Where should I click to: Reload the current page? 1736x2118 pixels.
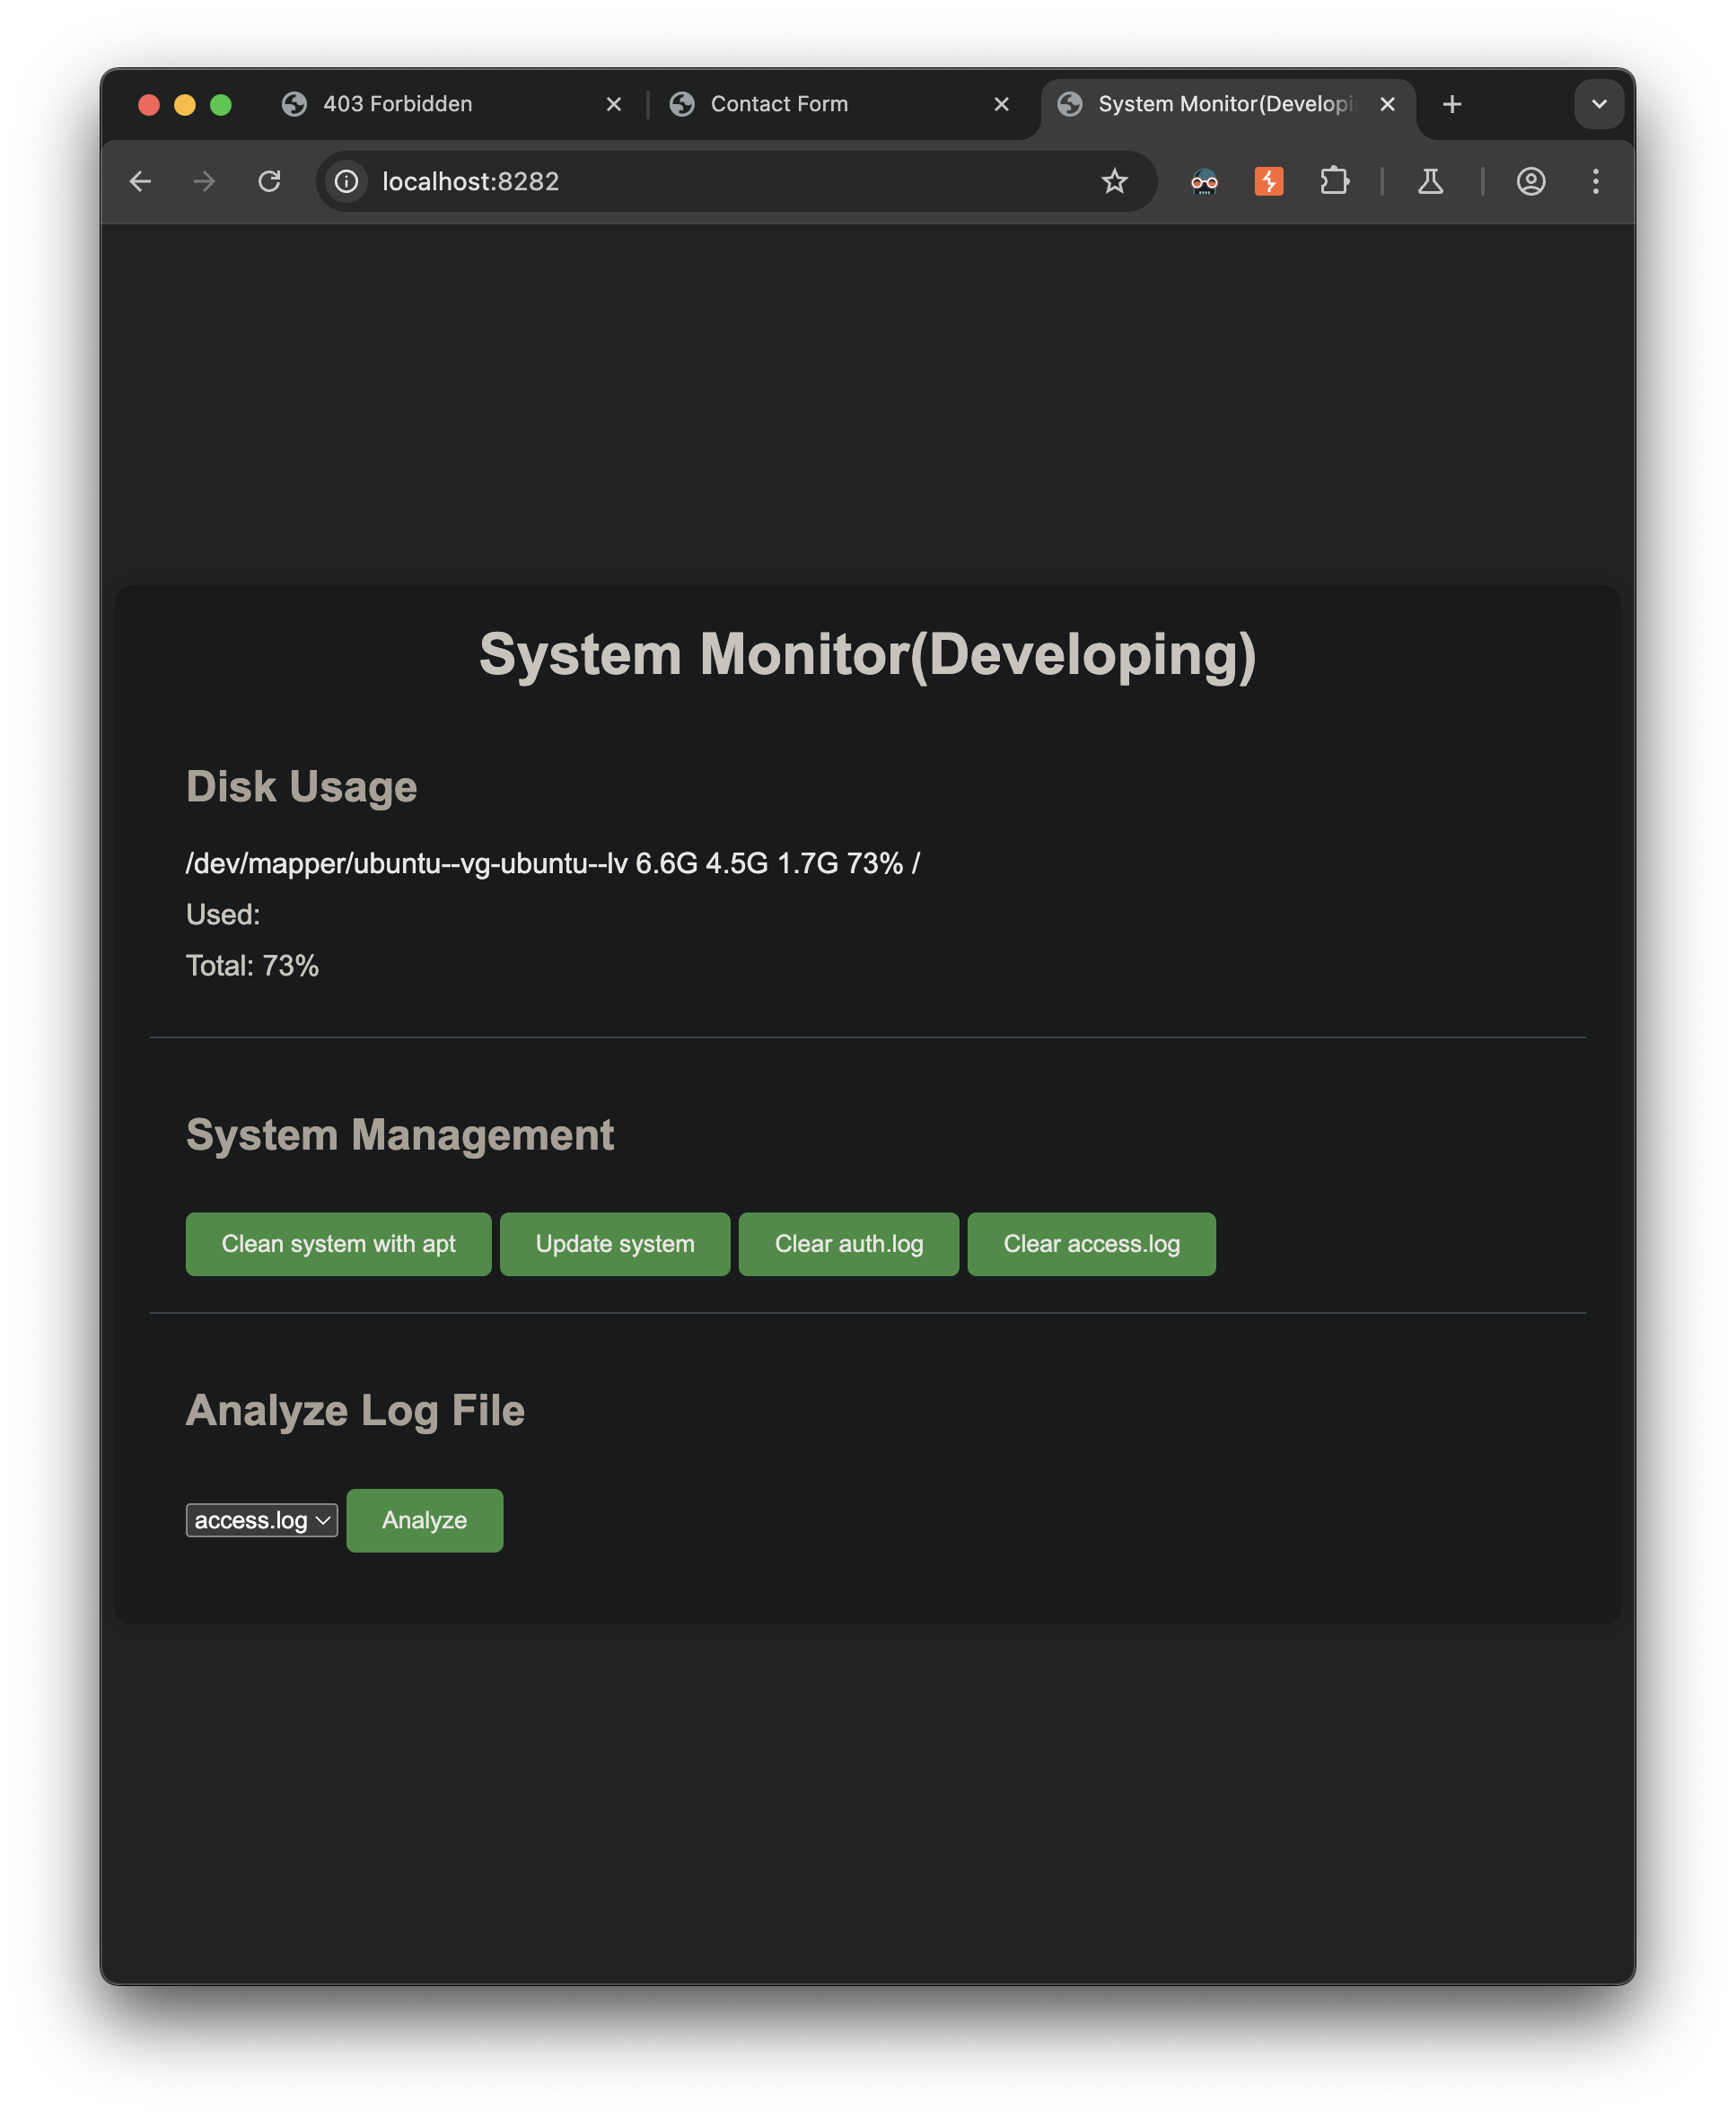pyautogui.click(x=269, y=181)
